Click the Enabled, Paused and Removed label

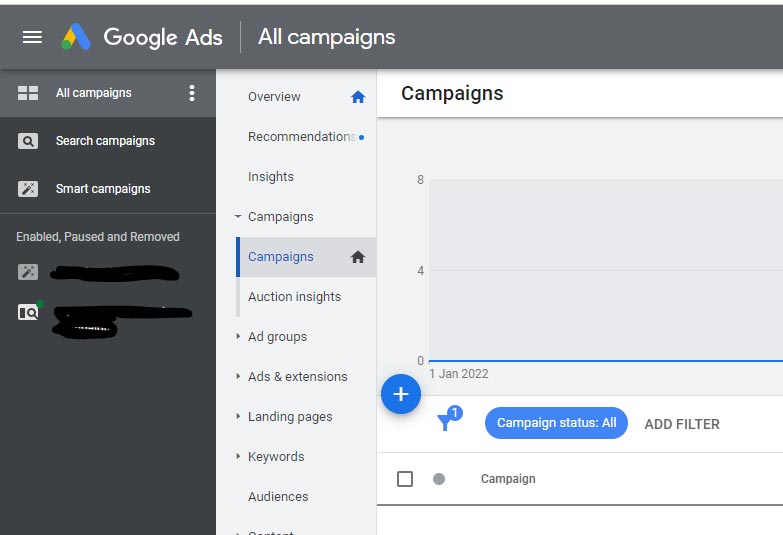point(98,237)
